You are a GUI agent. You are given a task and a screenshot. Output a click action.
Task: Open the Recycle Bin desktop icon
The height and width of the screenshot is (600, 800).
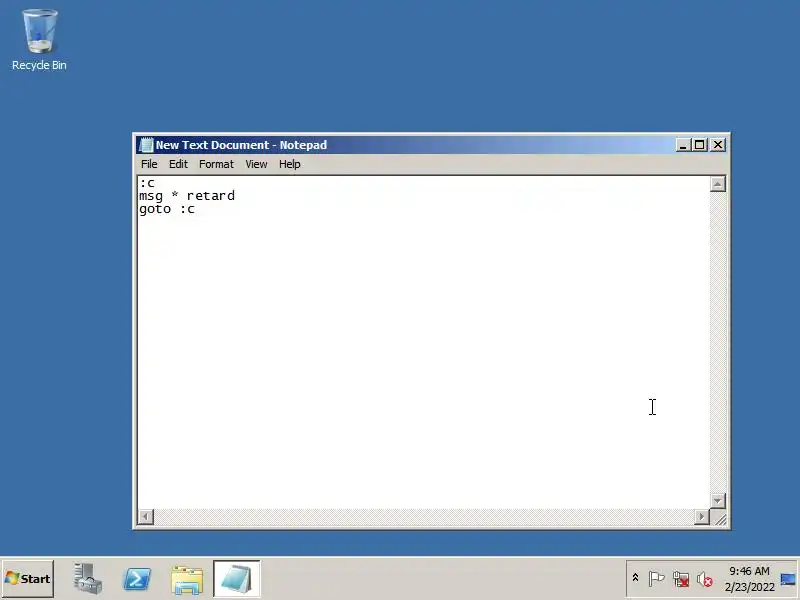(39, 40)
